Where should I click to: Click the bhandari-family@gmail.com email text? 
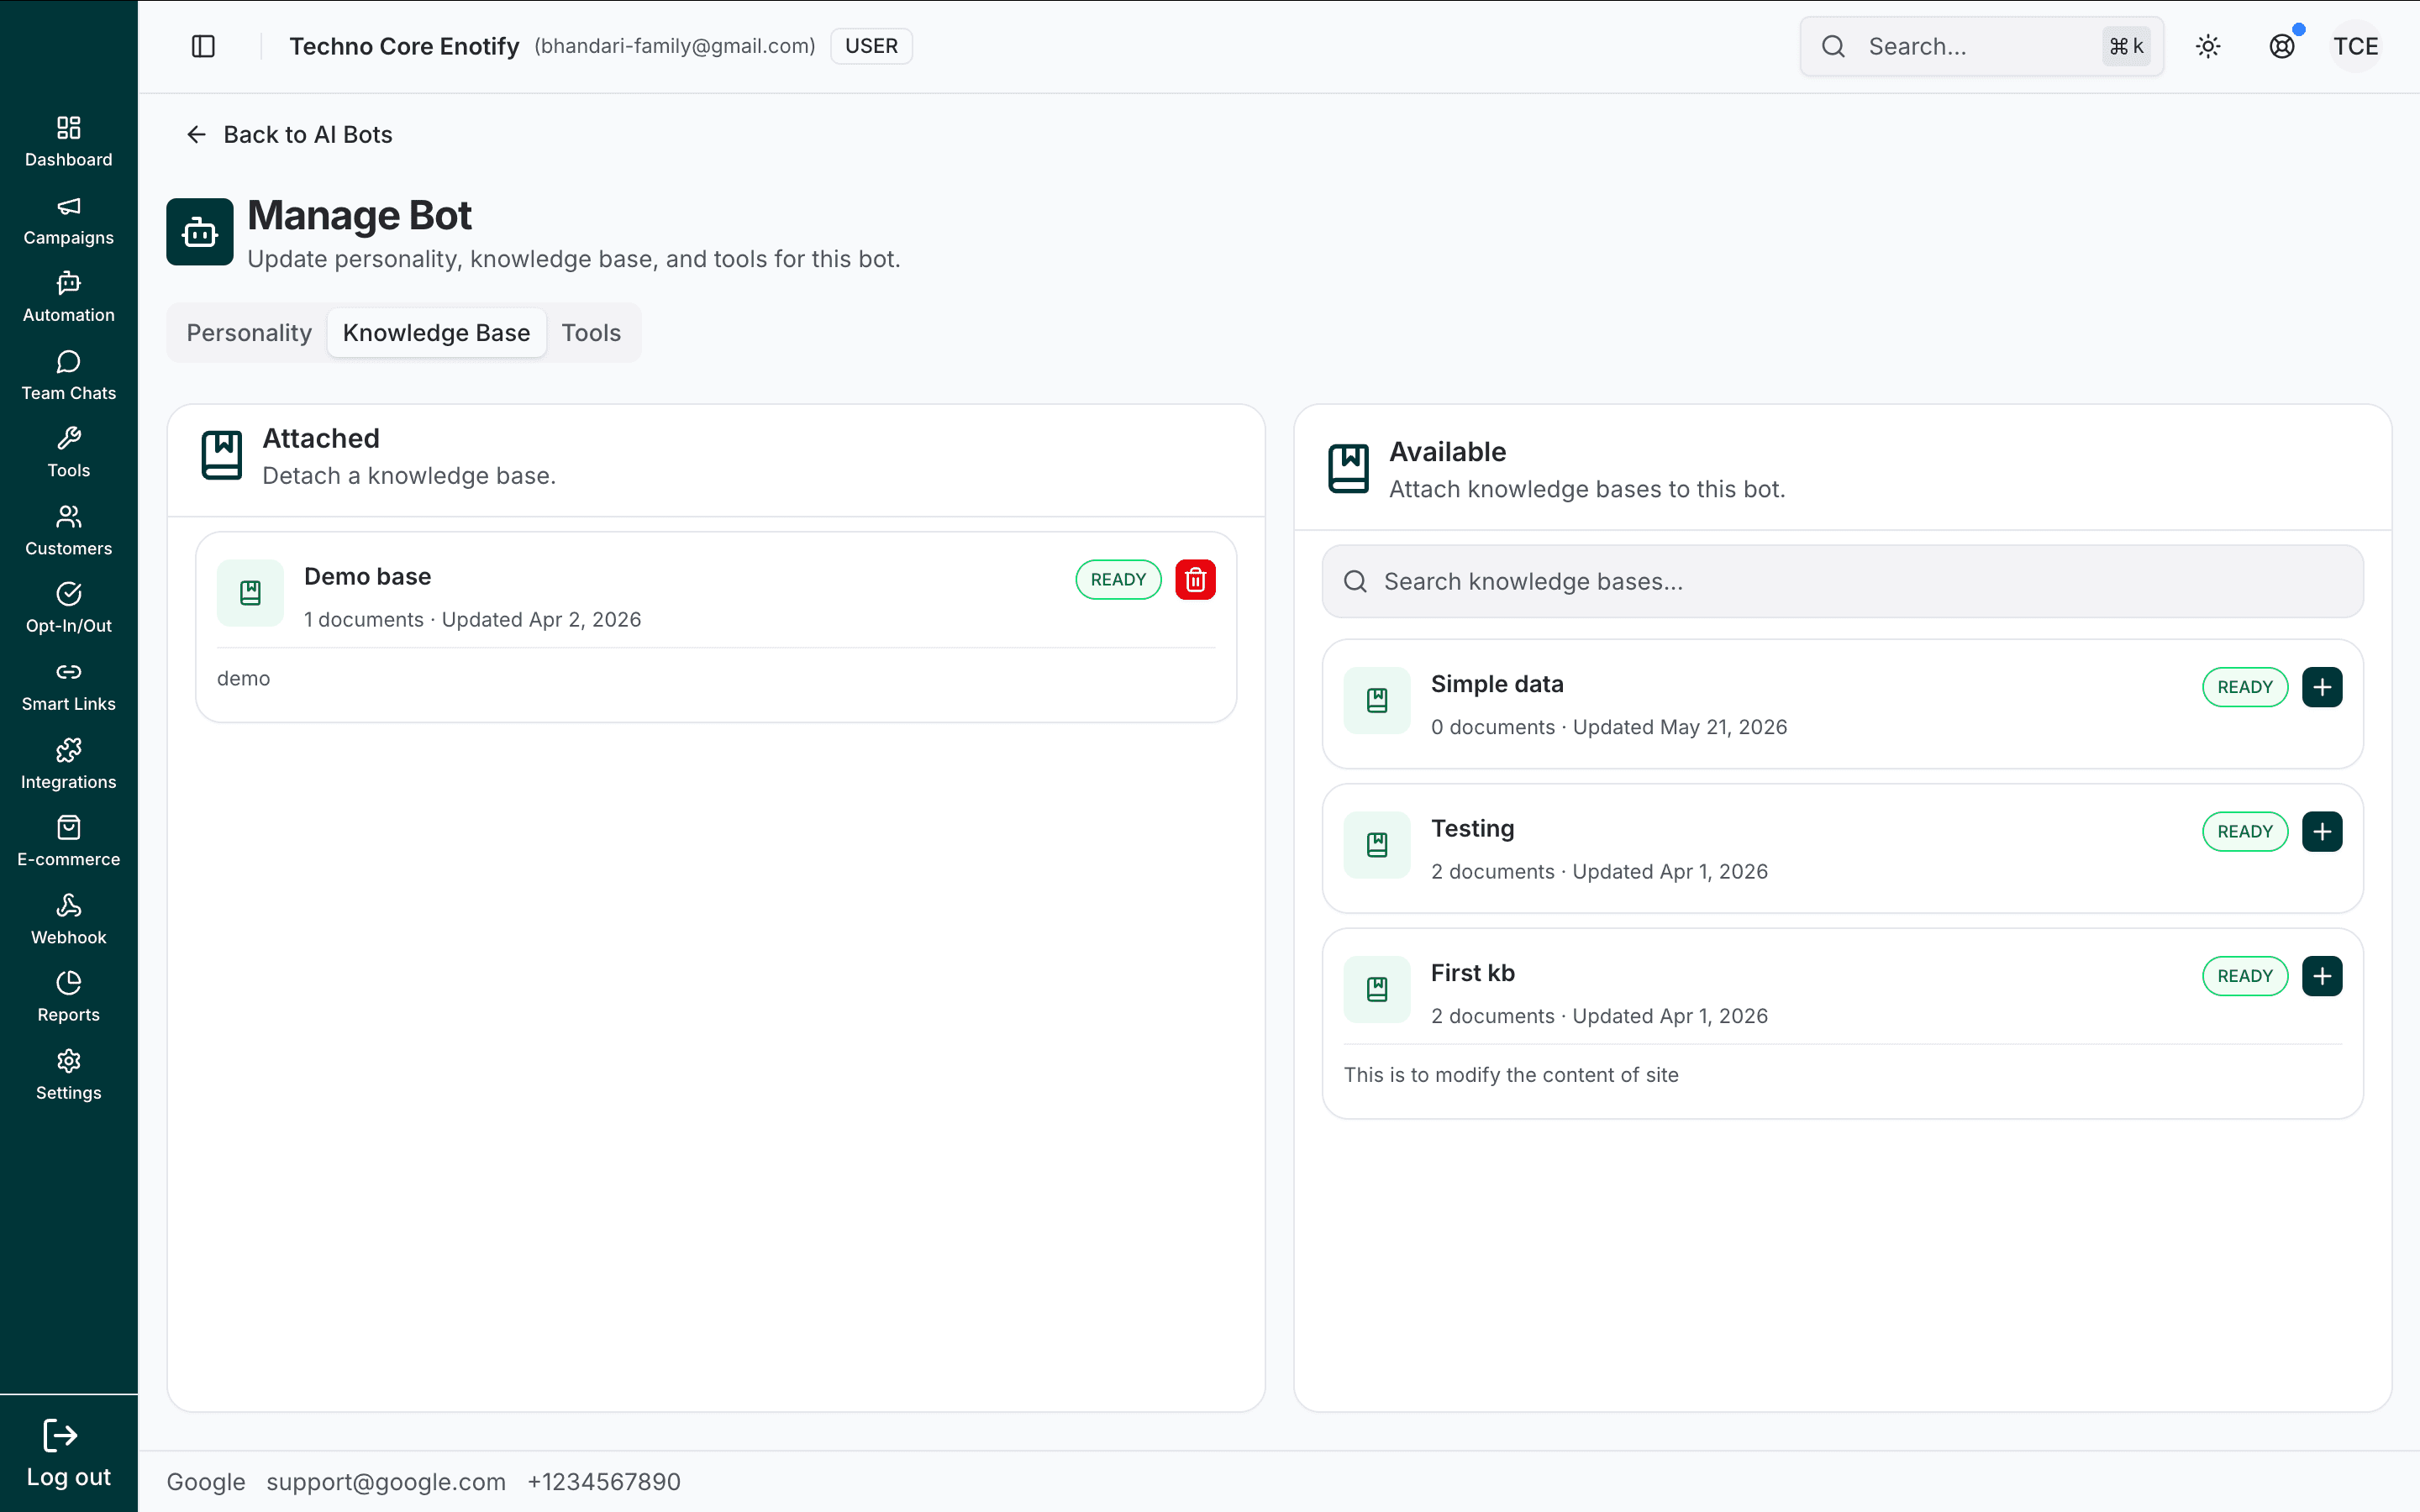click(675, 46)
